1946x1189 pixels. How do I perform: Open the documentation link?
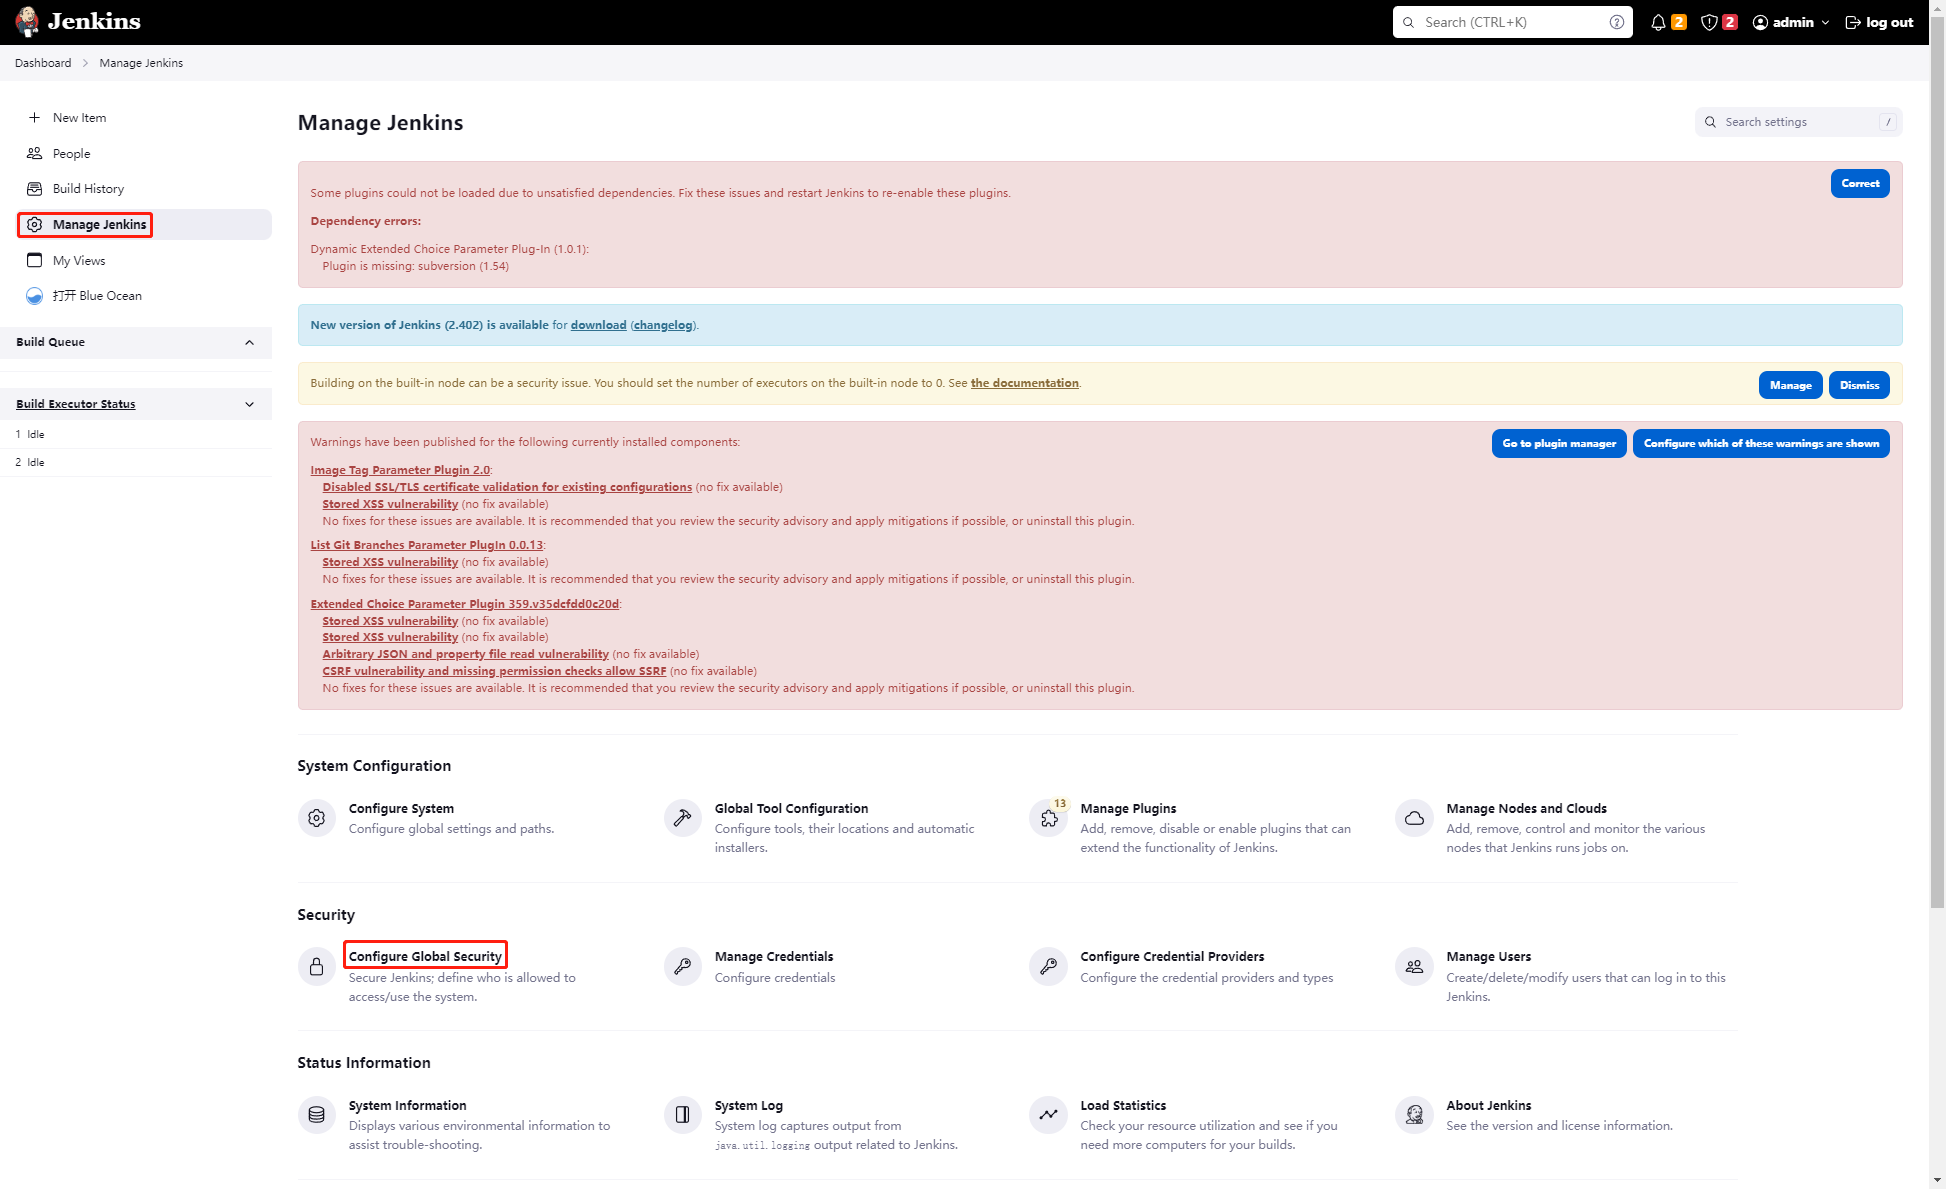[x=1024, y=383]
